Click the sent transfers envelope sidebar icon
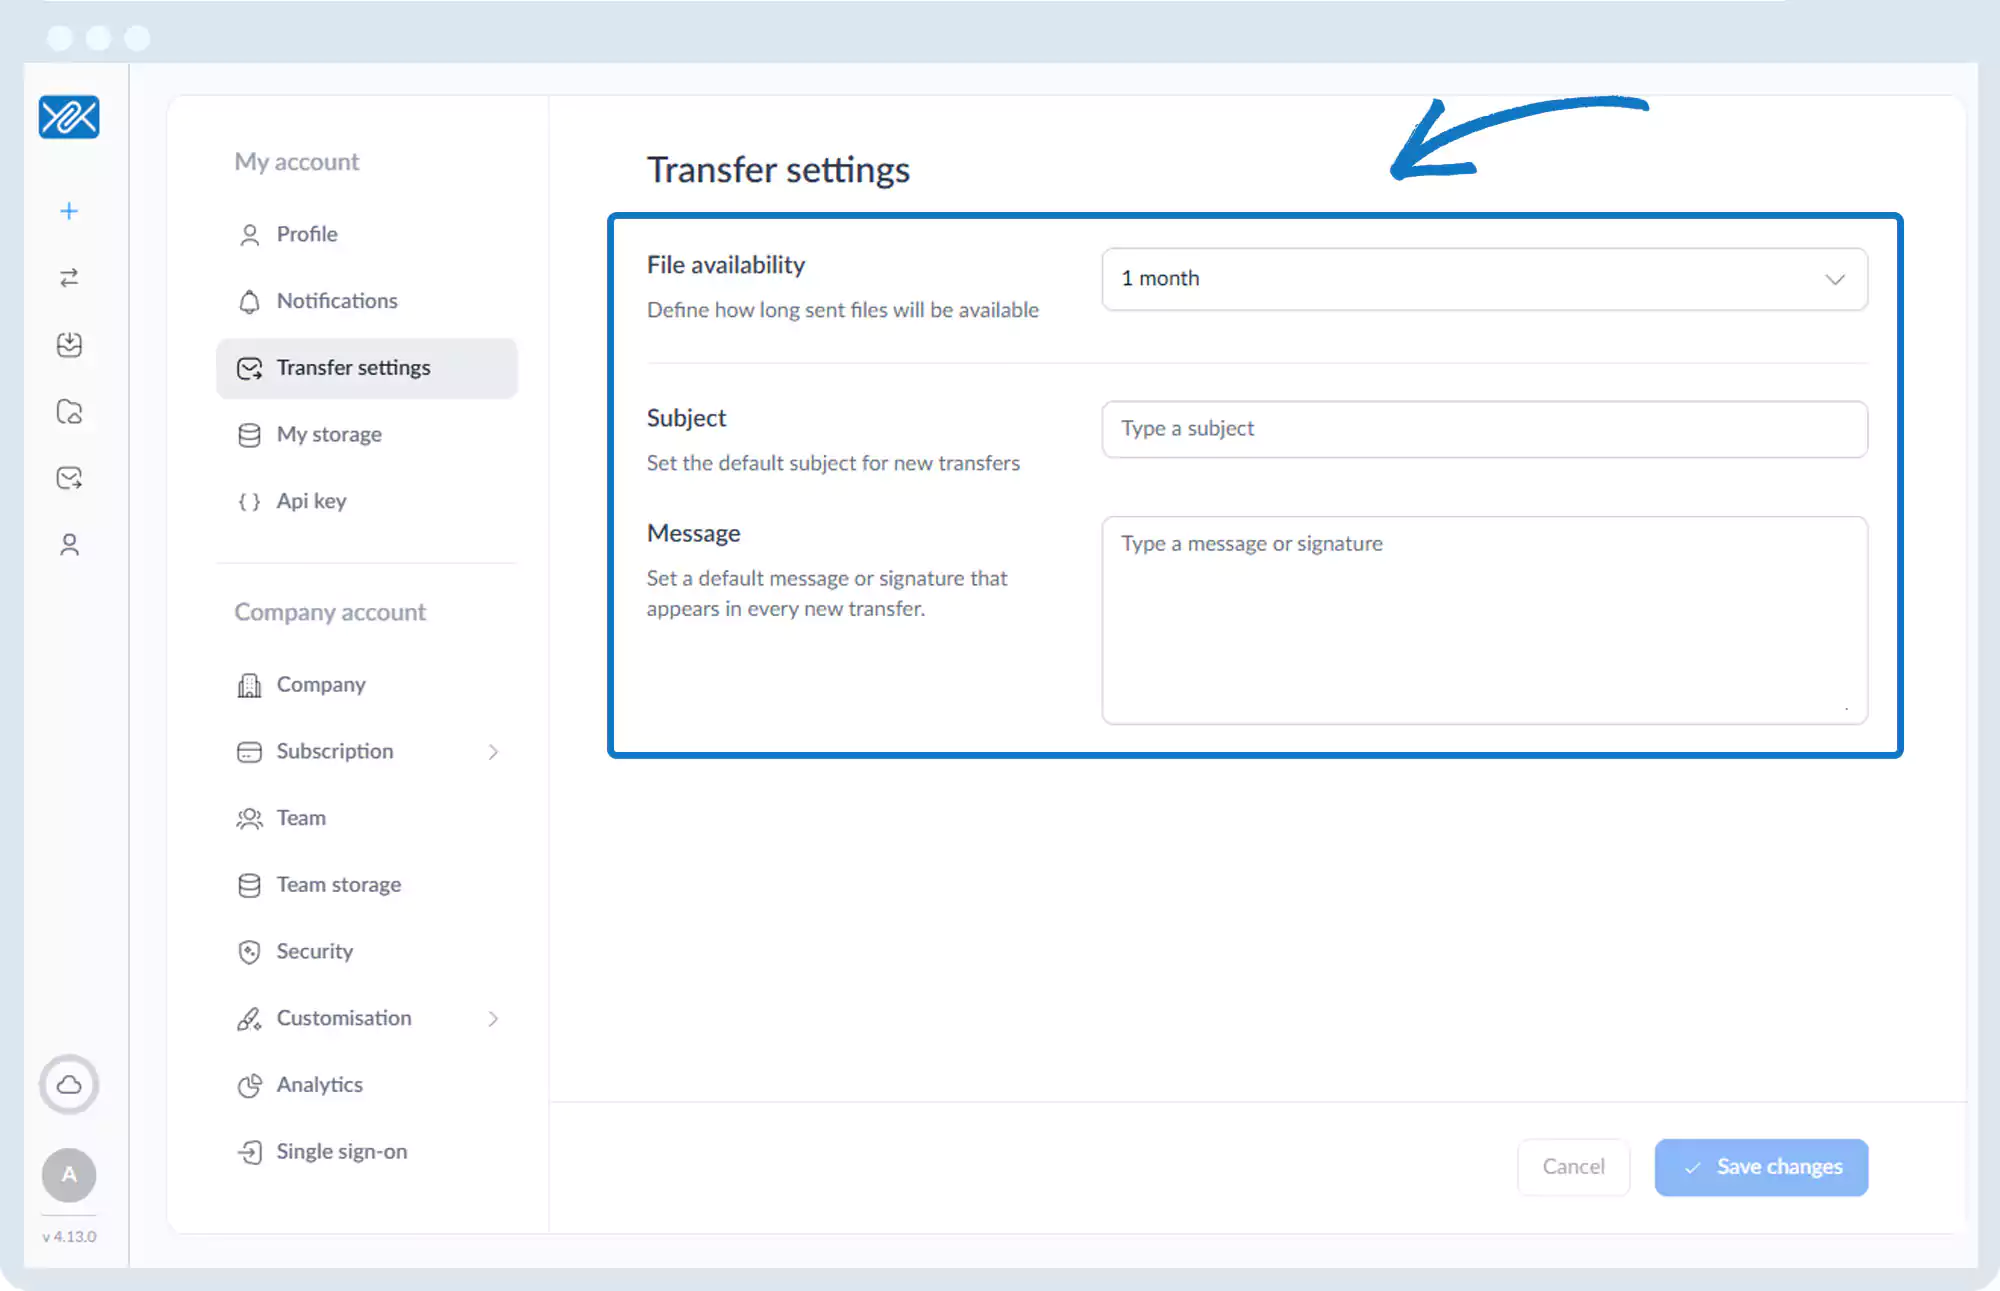 tap(69, 478)
